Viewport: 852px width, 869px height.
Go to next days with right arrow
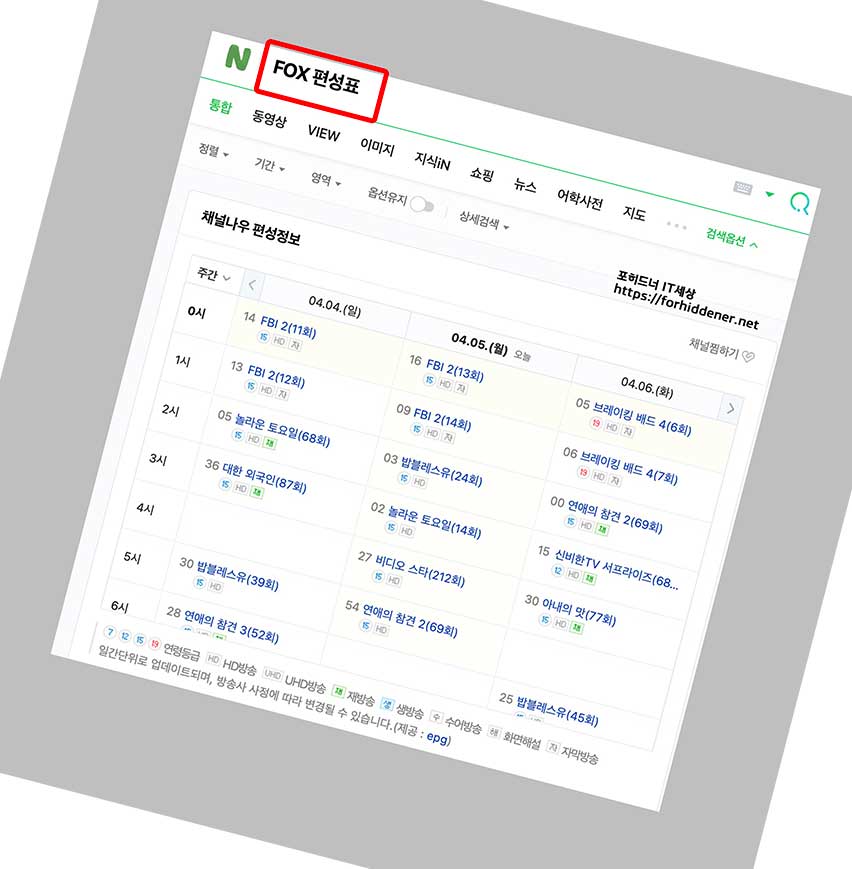pyautogui.click(x=731, y=409)
